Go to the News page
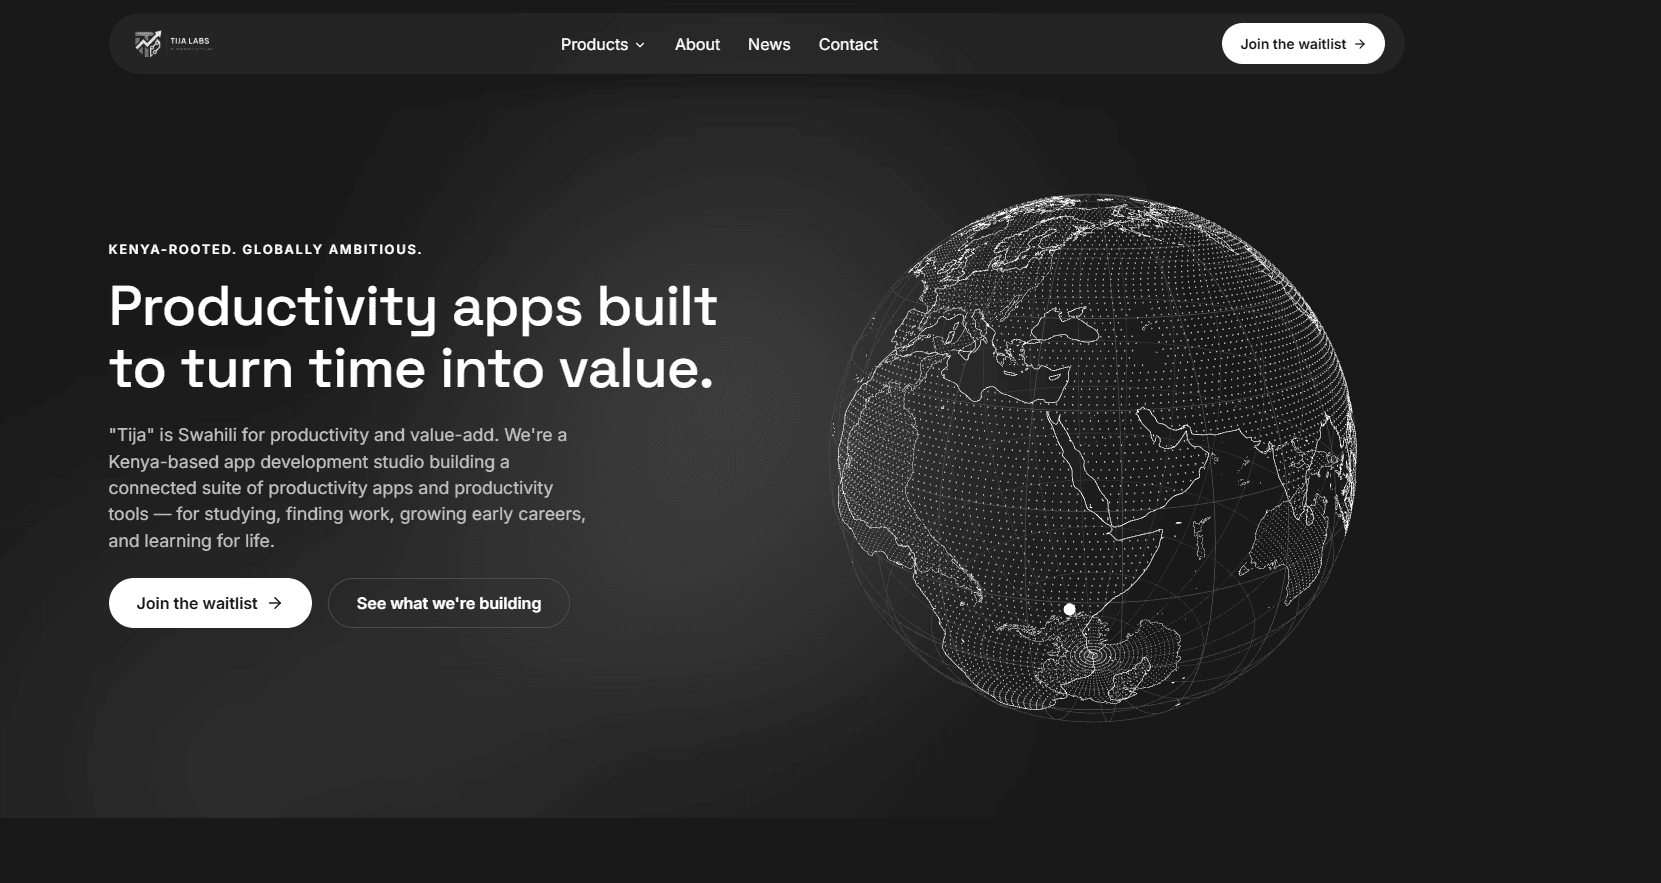This screenshot has height=883, width=1661. pos(769,44)
